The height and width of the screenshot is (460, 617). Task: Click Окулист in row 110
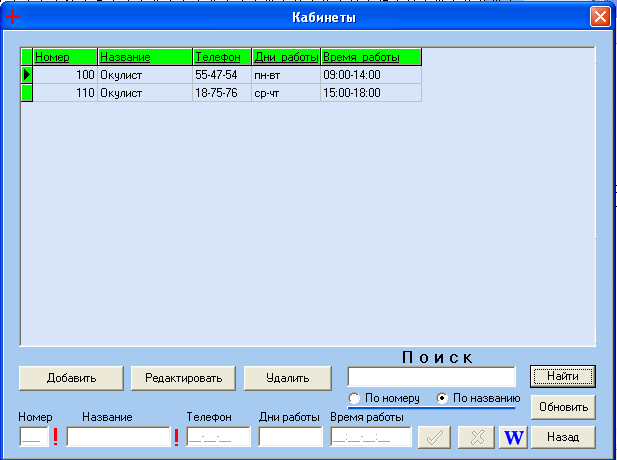[x=145, y=93]
